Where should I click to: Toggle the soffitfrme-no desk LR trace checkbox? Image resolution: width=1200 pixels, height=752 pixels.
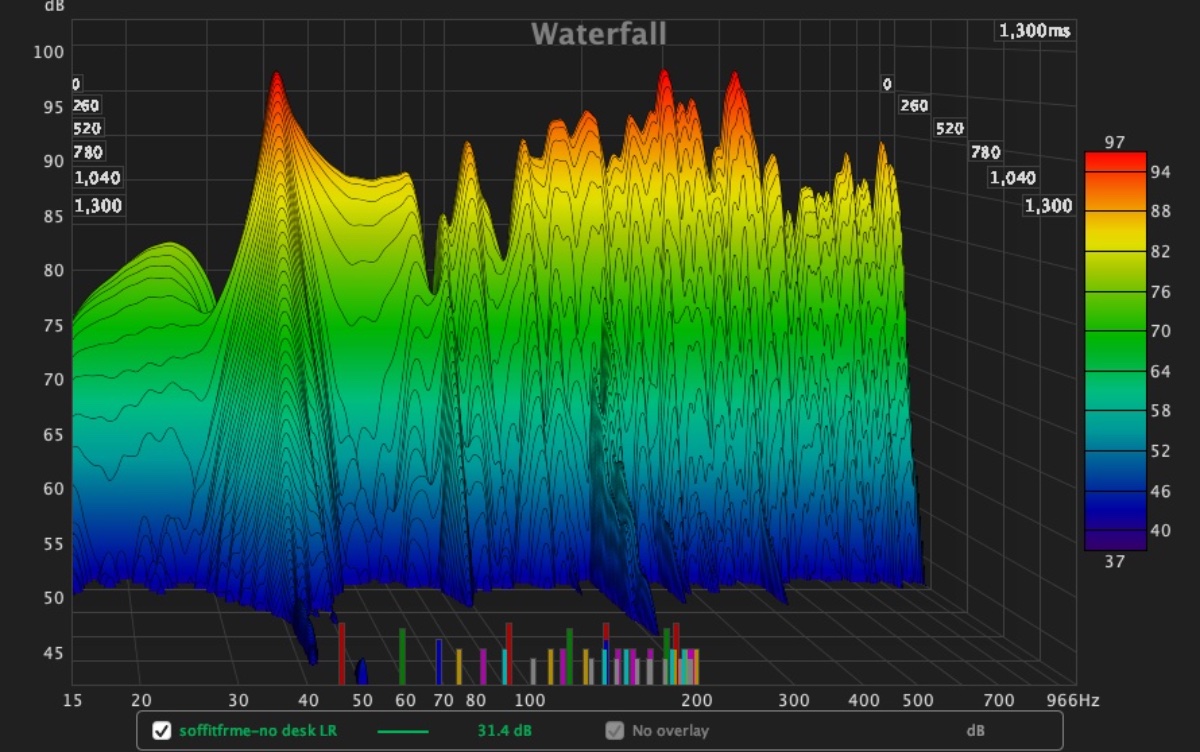point(161,731)
